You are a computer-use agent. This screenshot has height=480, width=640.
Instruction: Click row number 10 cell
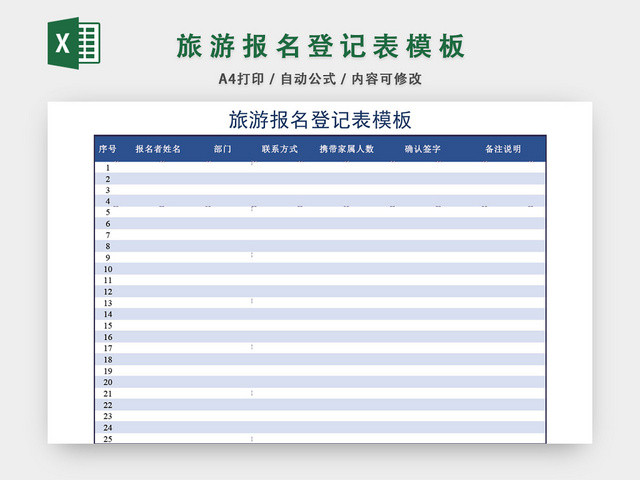(x=108, y=269)
